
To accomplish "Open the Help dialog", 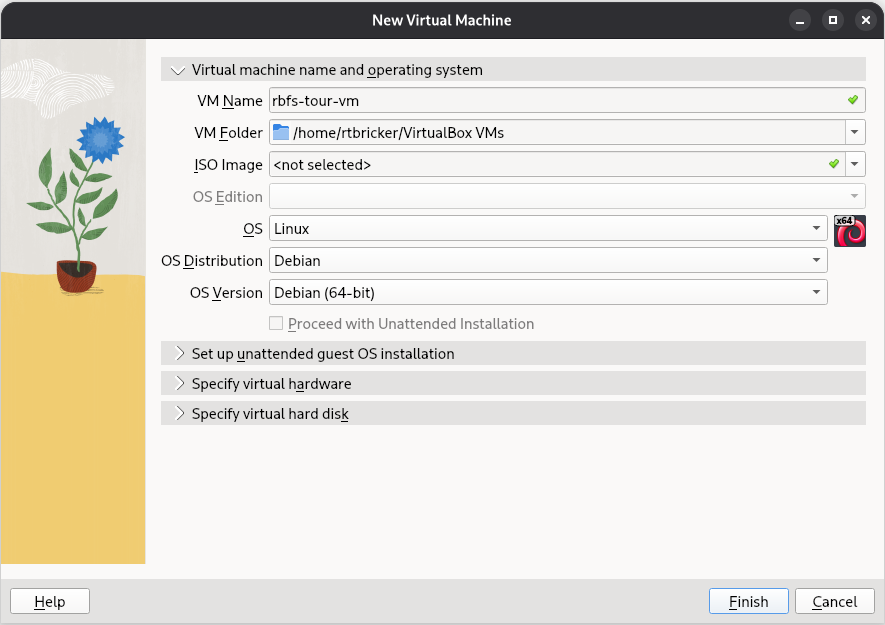I will [x=49, y=601].
